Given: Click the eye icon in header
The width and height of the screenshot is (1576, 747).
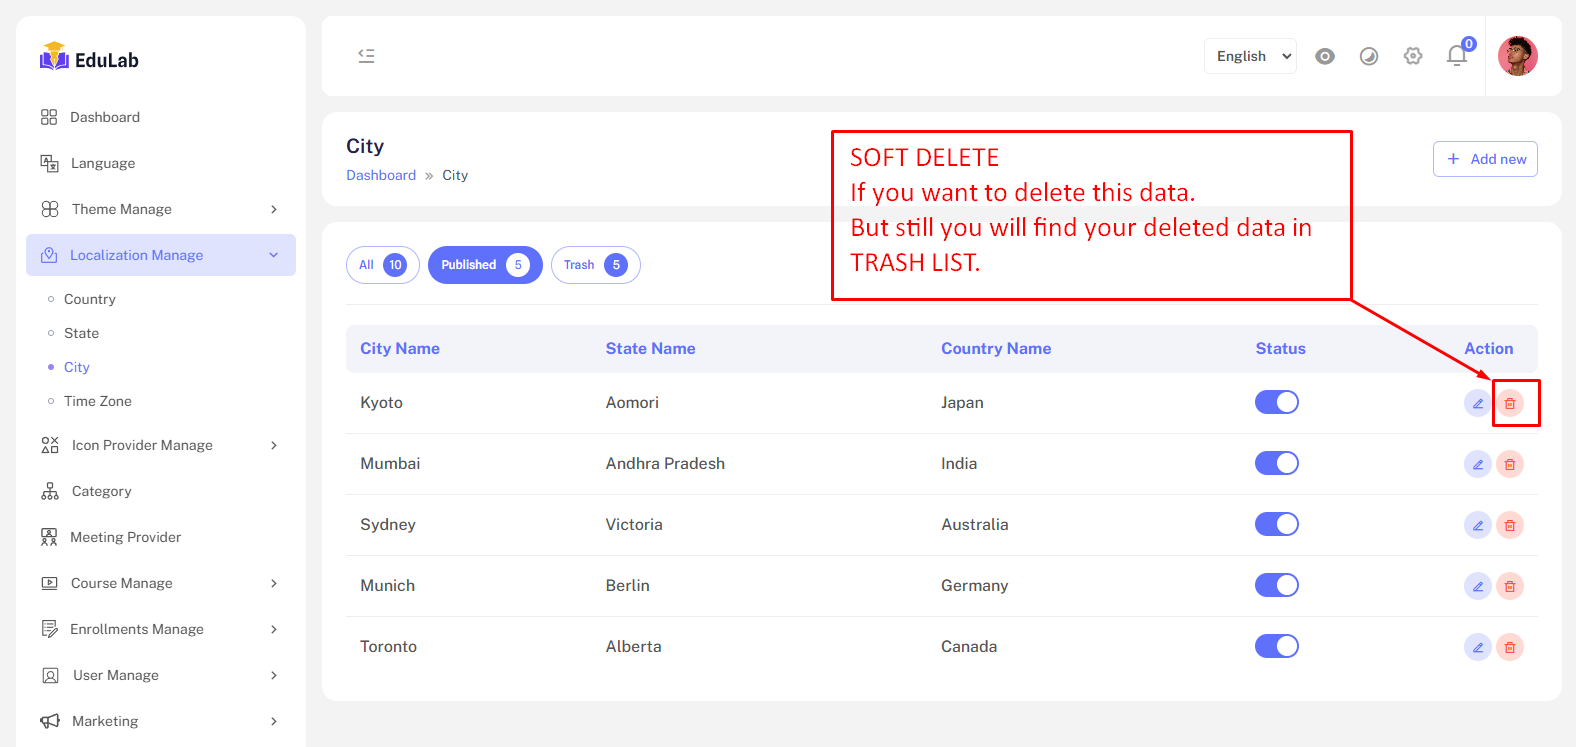Looking at the screenshot, I should click(1325, 56).
